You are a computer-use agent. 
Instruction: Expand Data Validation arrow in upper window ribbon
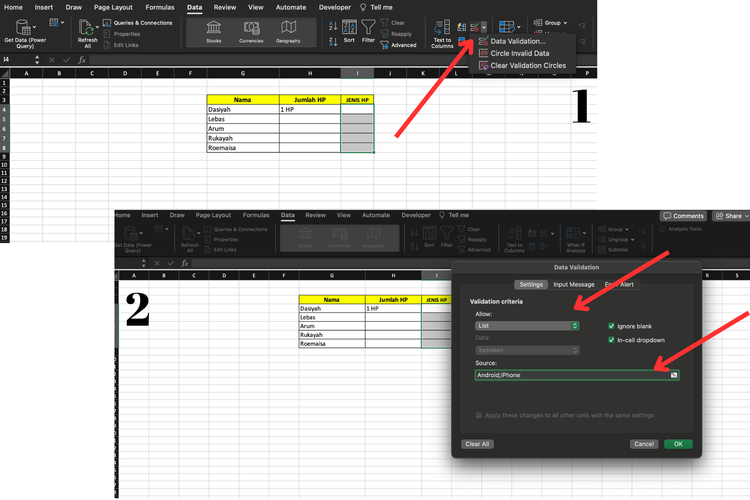pyautogui.click(x=484, y=27)
